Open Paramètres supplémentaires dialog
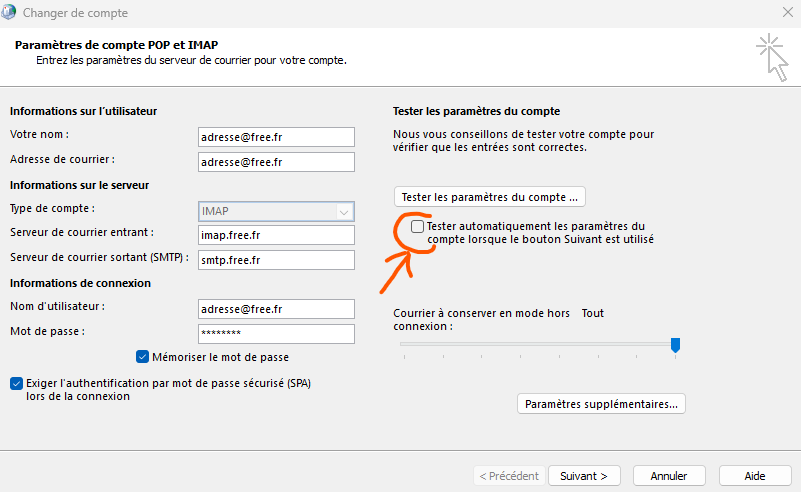 pyautogui.click(x=601, y=404)
